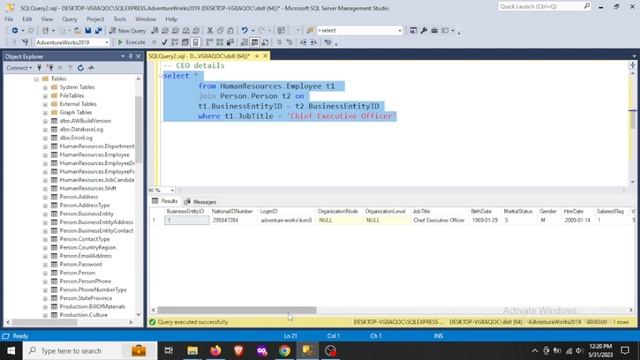Screen dimensions: 640x360
Task: Select the Chief Executive Officer result cell
Action: [439, 220]
